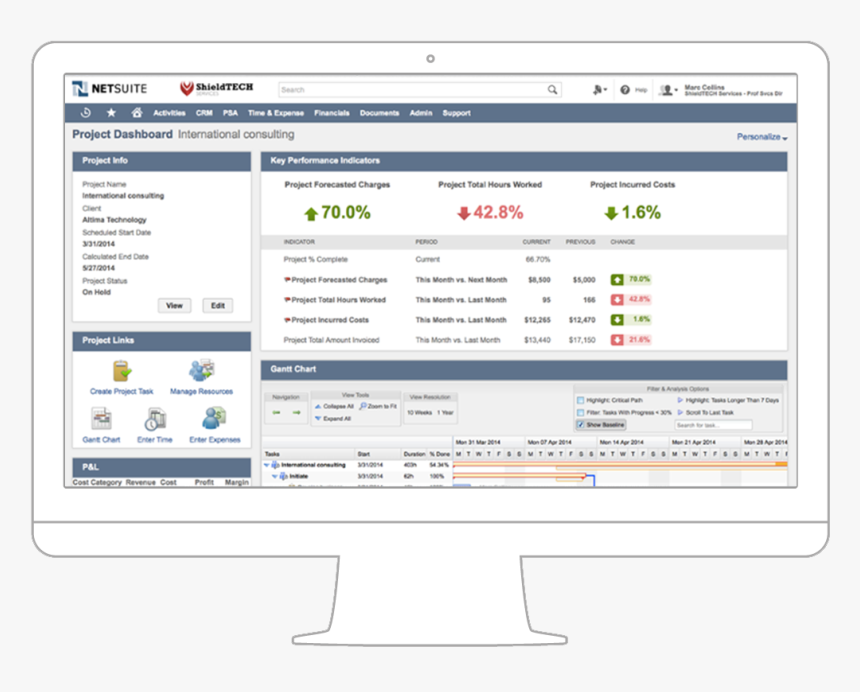Open the PSA menu
Screen dimensions: 860x692
pos(230,113)
